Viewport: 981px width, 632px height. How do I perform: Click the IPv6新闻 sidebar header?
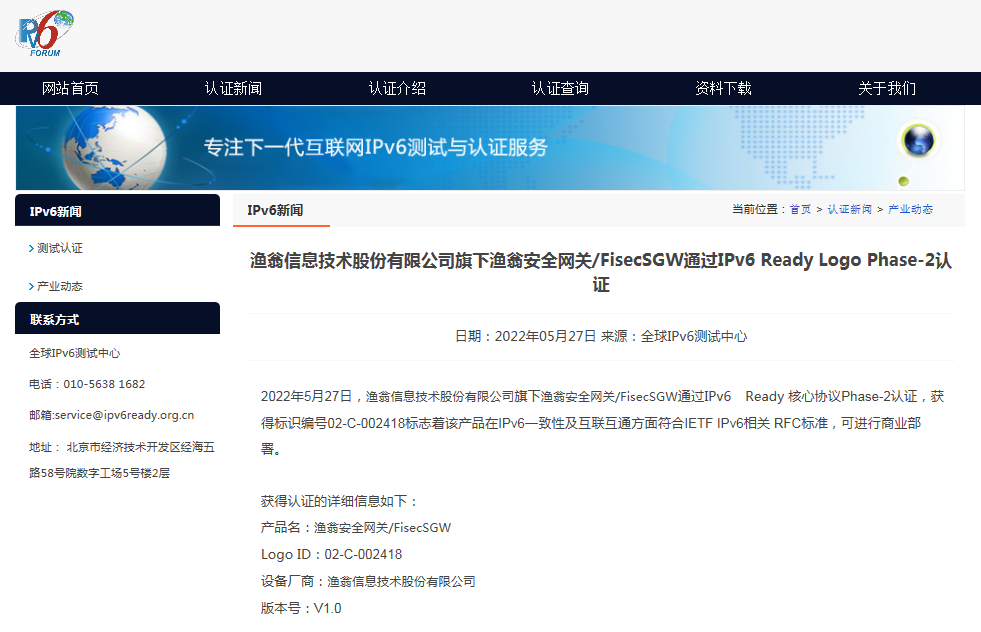(x=56, y=211)
